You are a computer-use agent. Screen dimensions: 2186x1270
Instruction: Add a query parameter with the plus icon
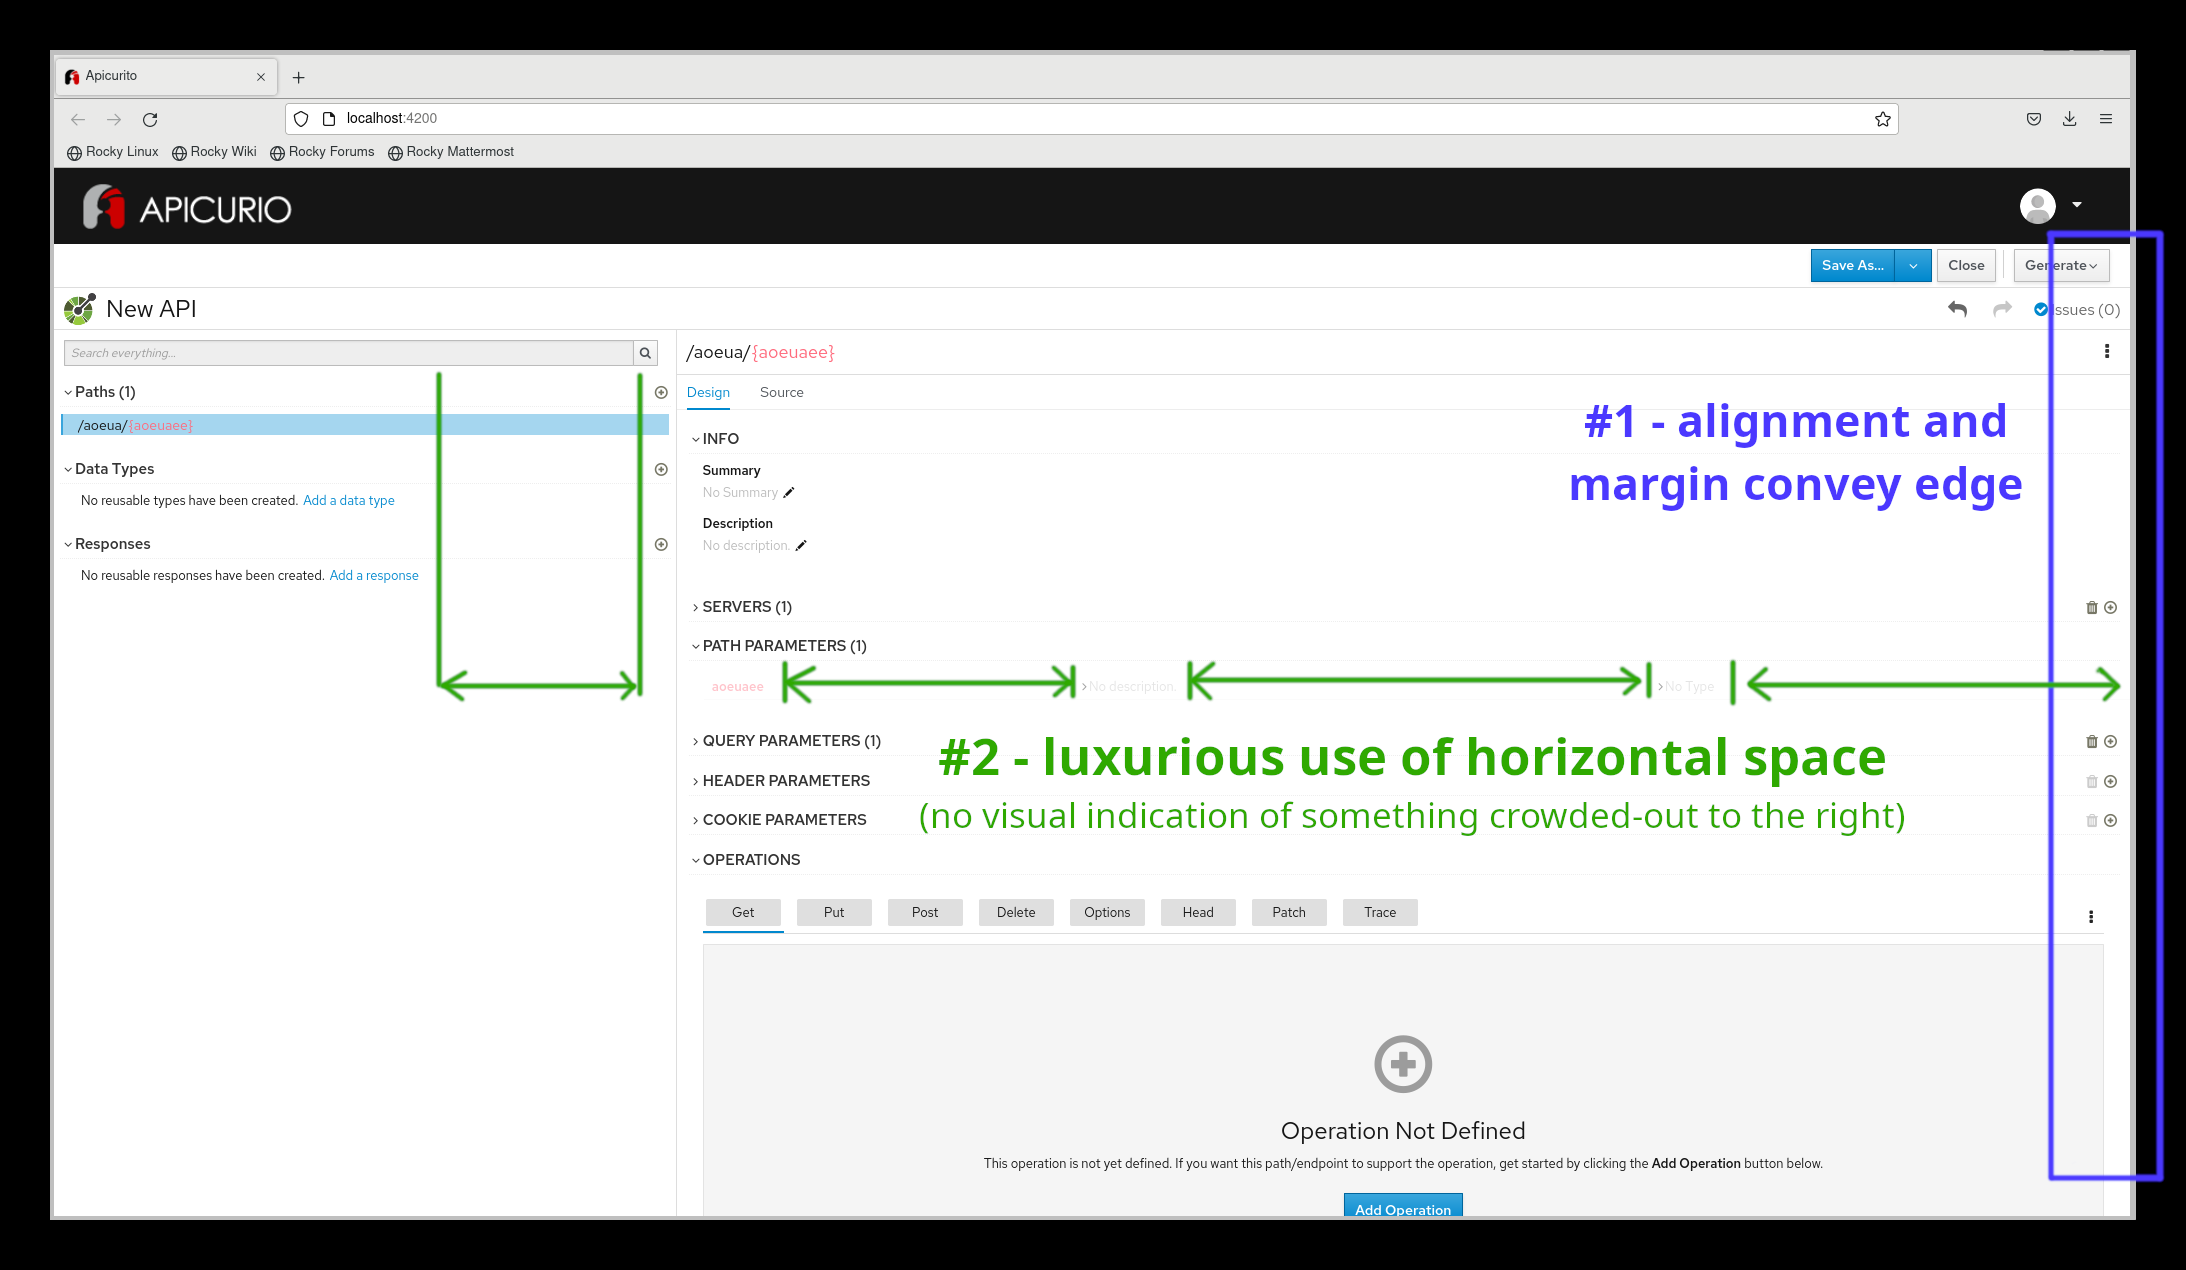[x=2111, y=741]
